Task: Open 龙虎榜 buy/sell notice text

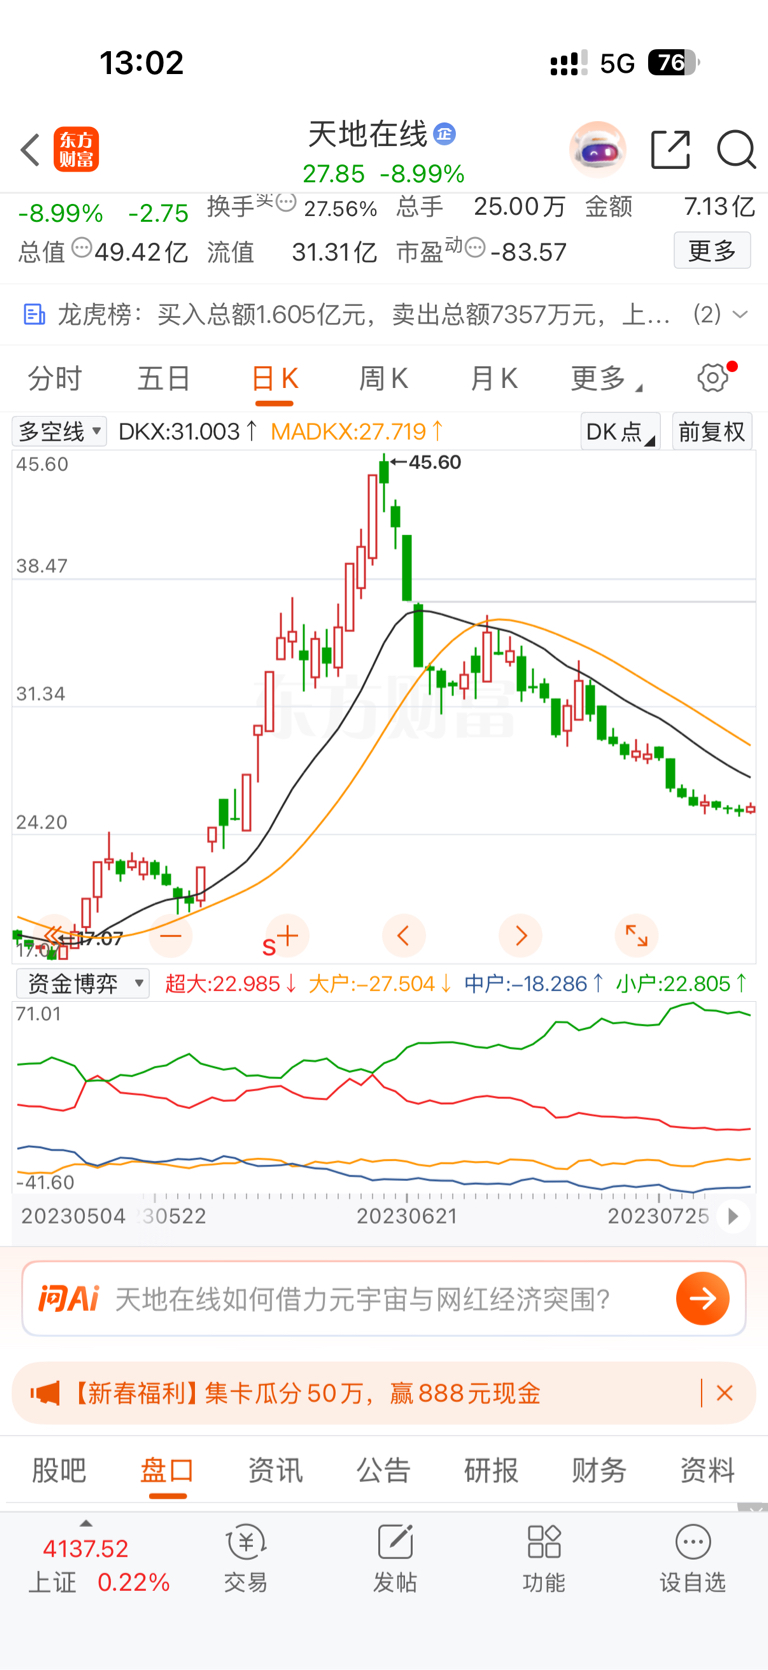Action: (x=364, y=315)
